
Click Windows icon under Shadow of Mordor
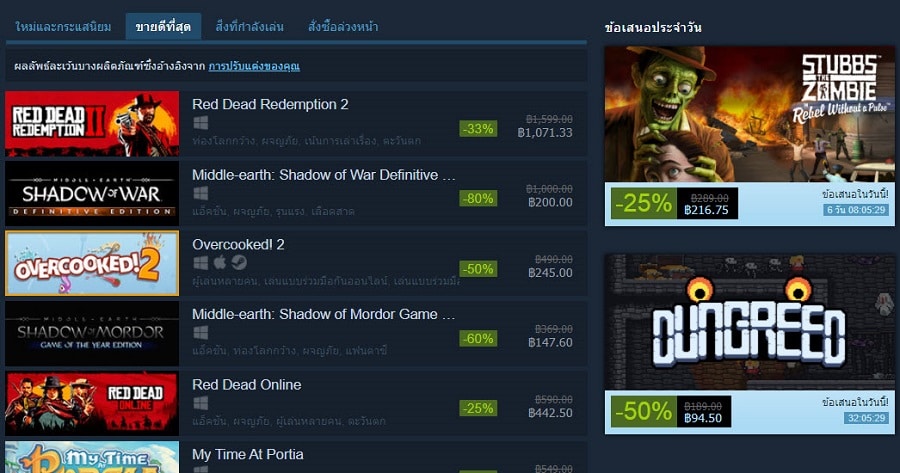point(200,333)
